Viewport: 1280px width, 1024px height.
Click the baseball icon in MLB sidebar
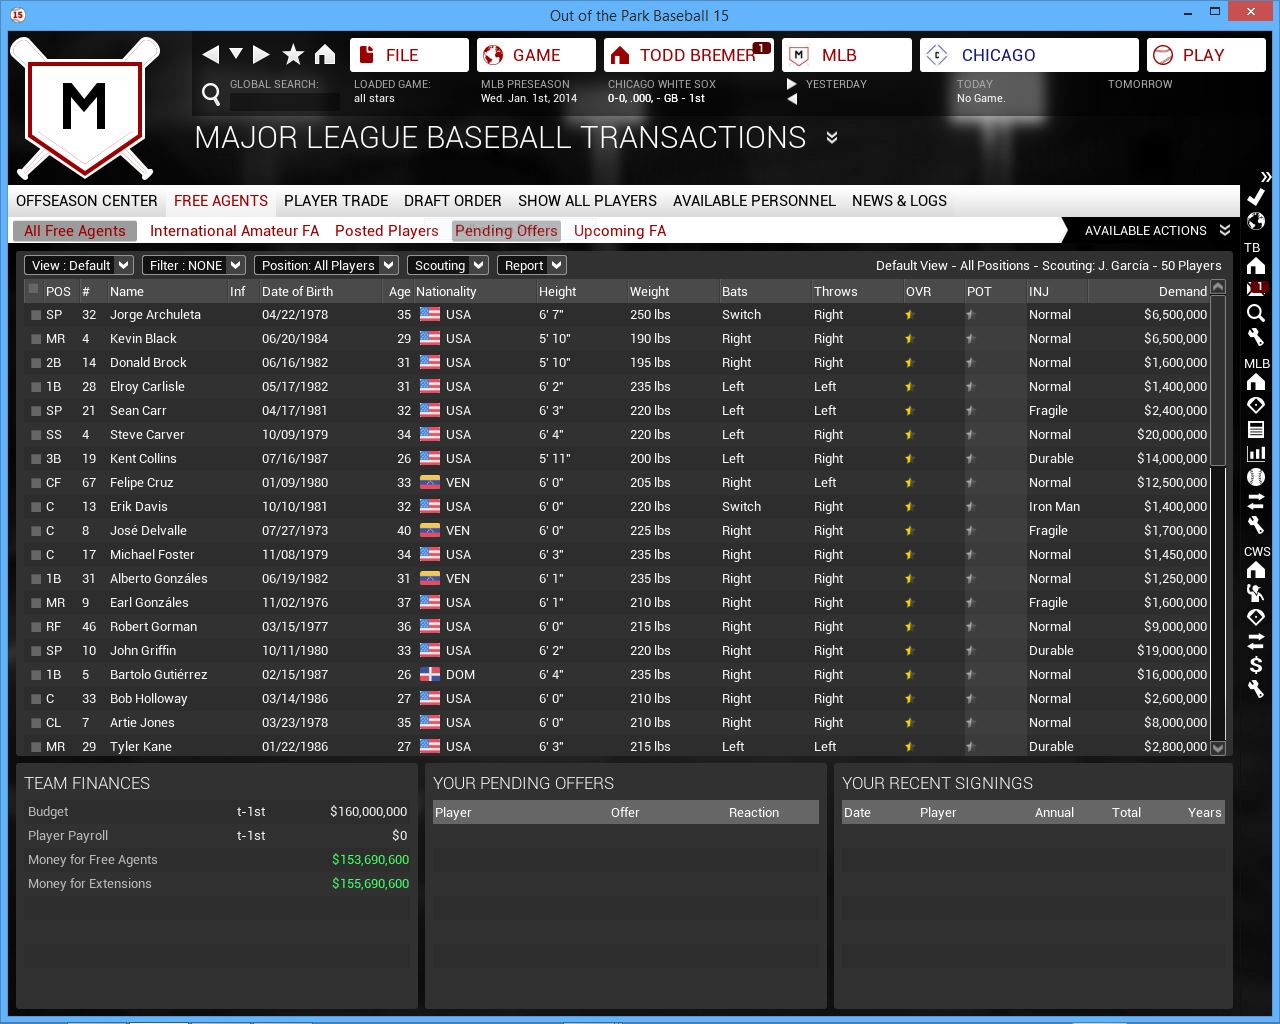1256,477
